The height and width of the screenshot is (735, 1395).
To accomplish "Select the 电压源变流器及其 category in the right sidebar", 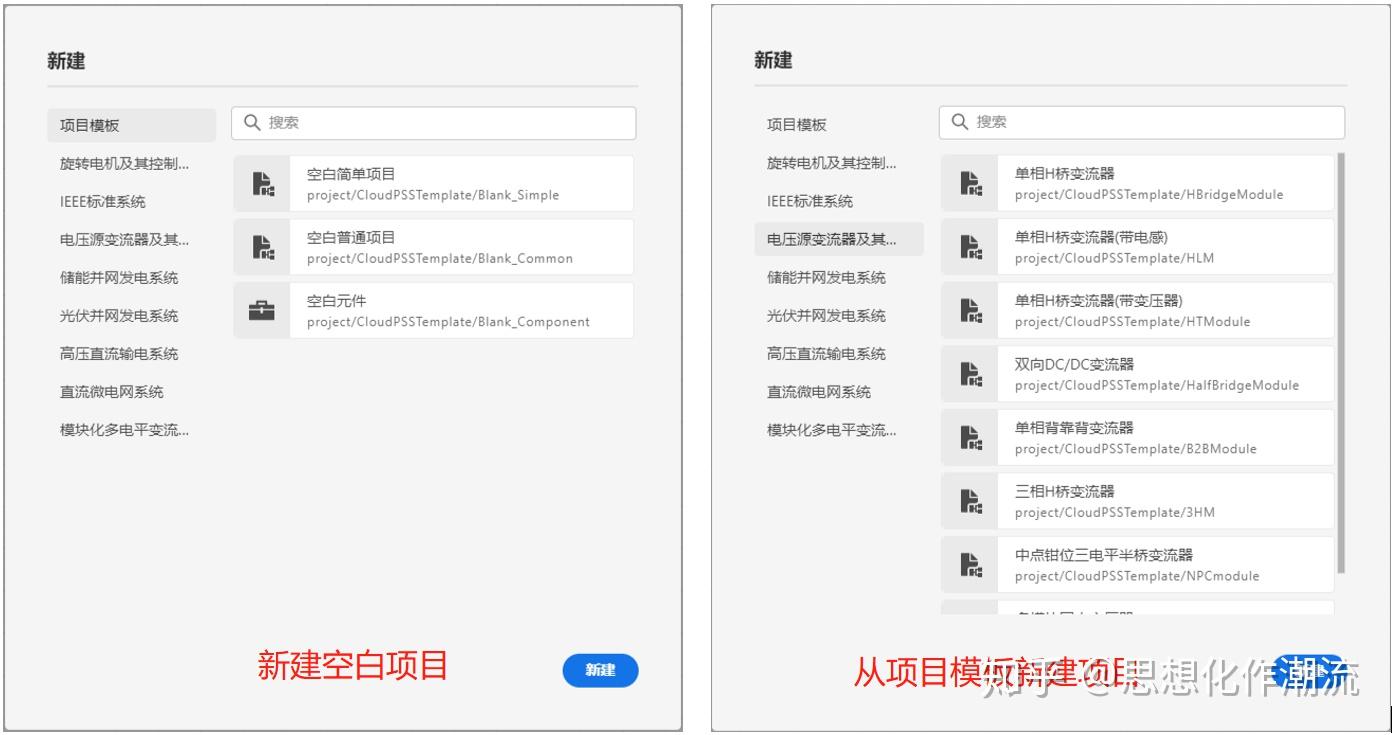I will (830, 239).
